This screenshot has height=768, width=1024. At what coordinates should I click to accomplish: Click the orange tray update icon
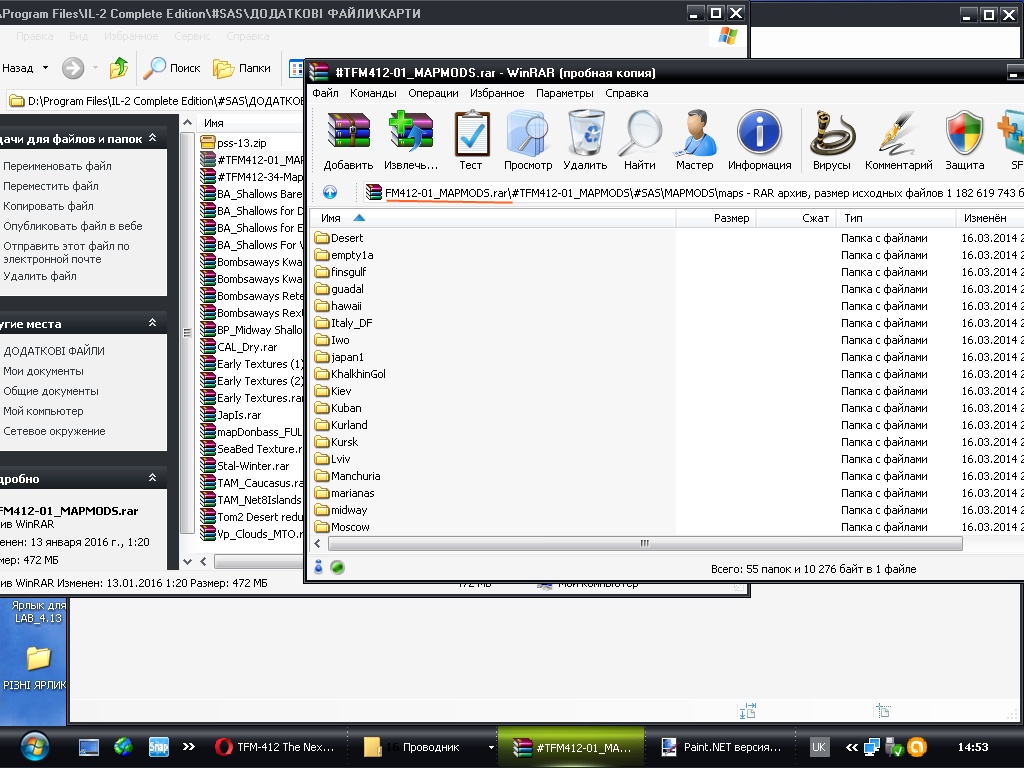coord(917,746)
